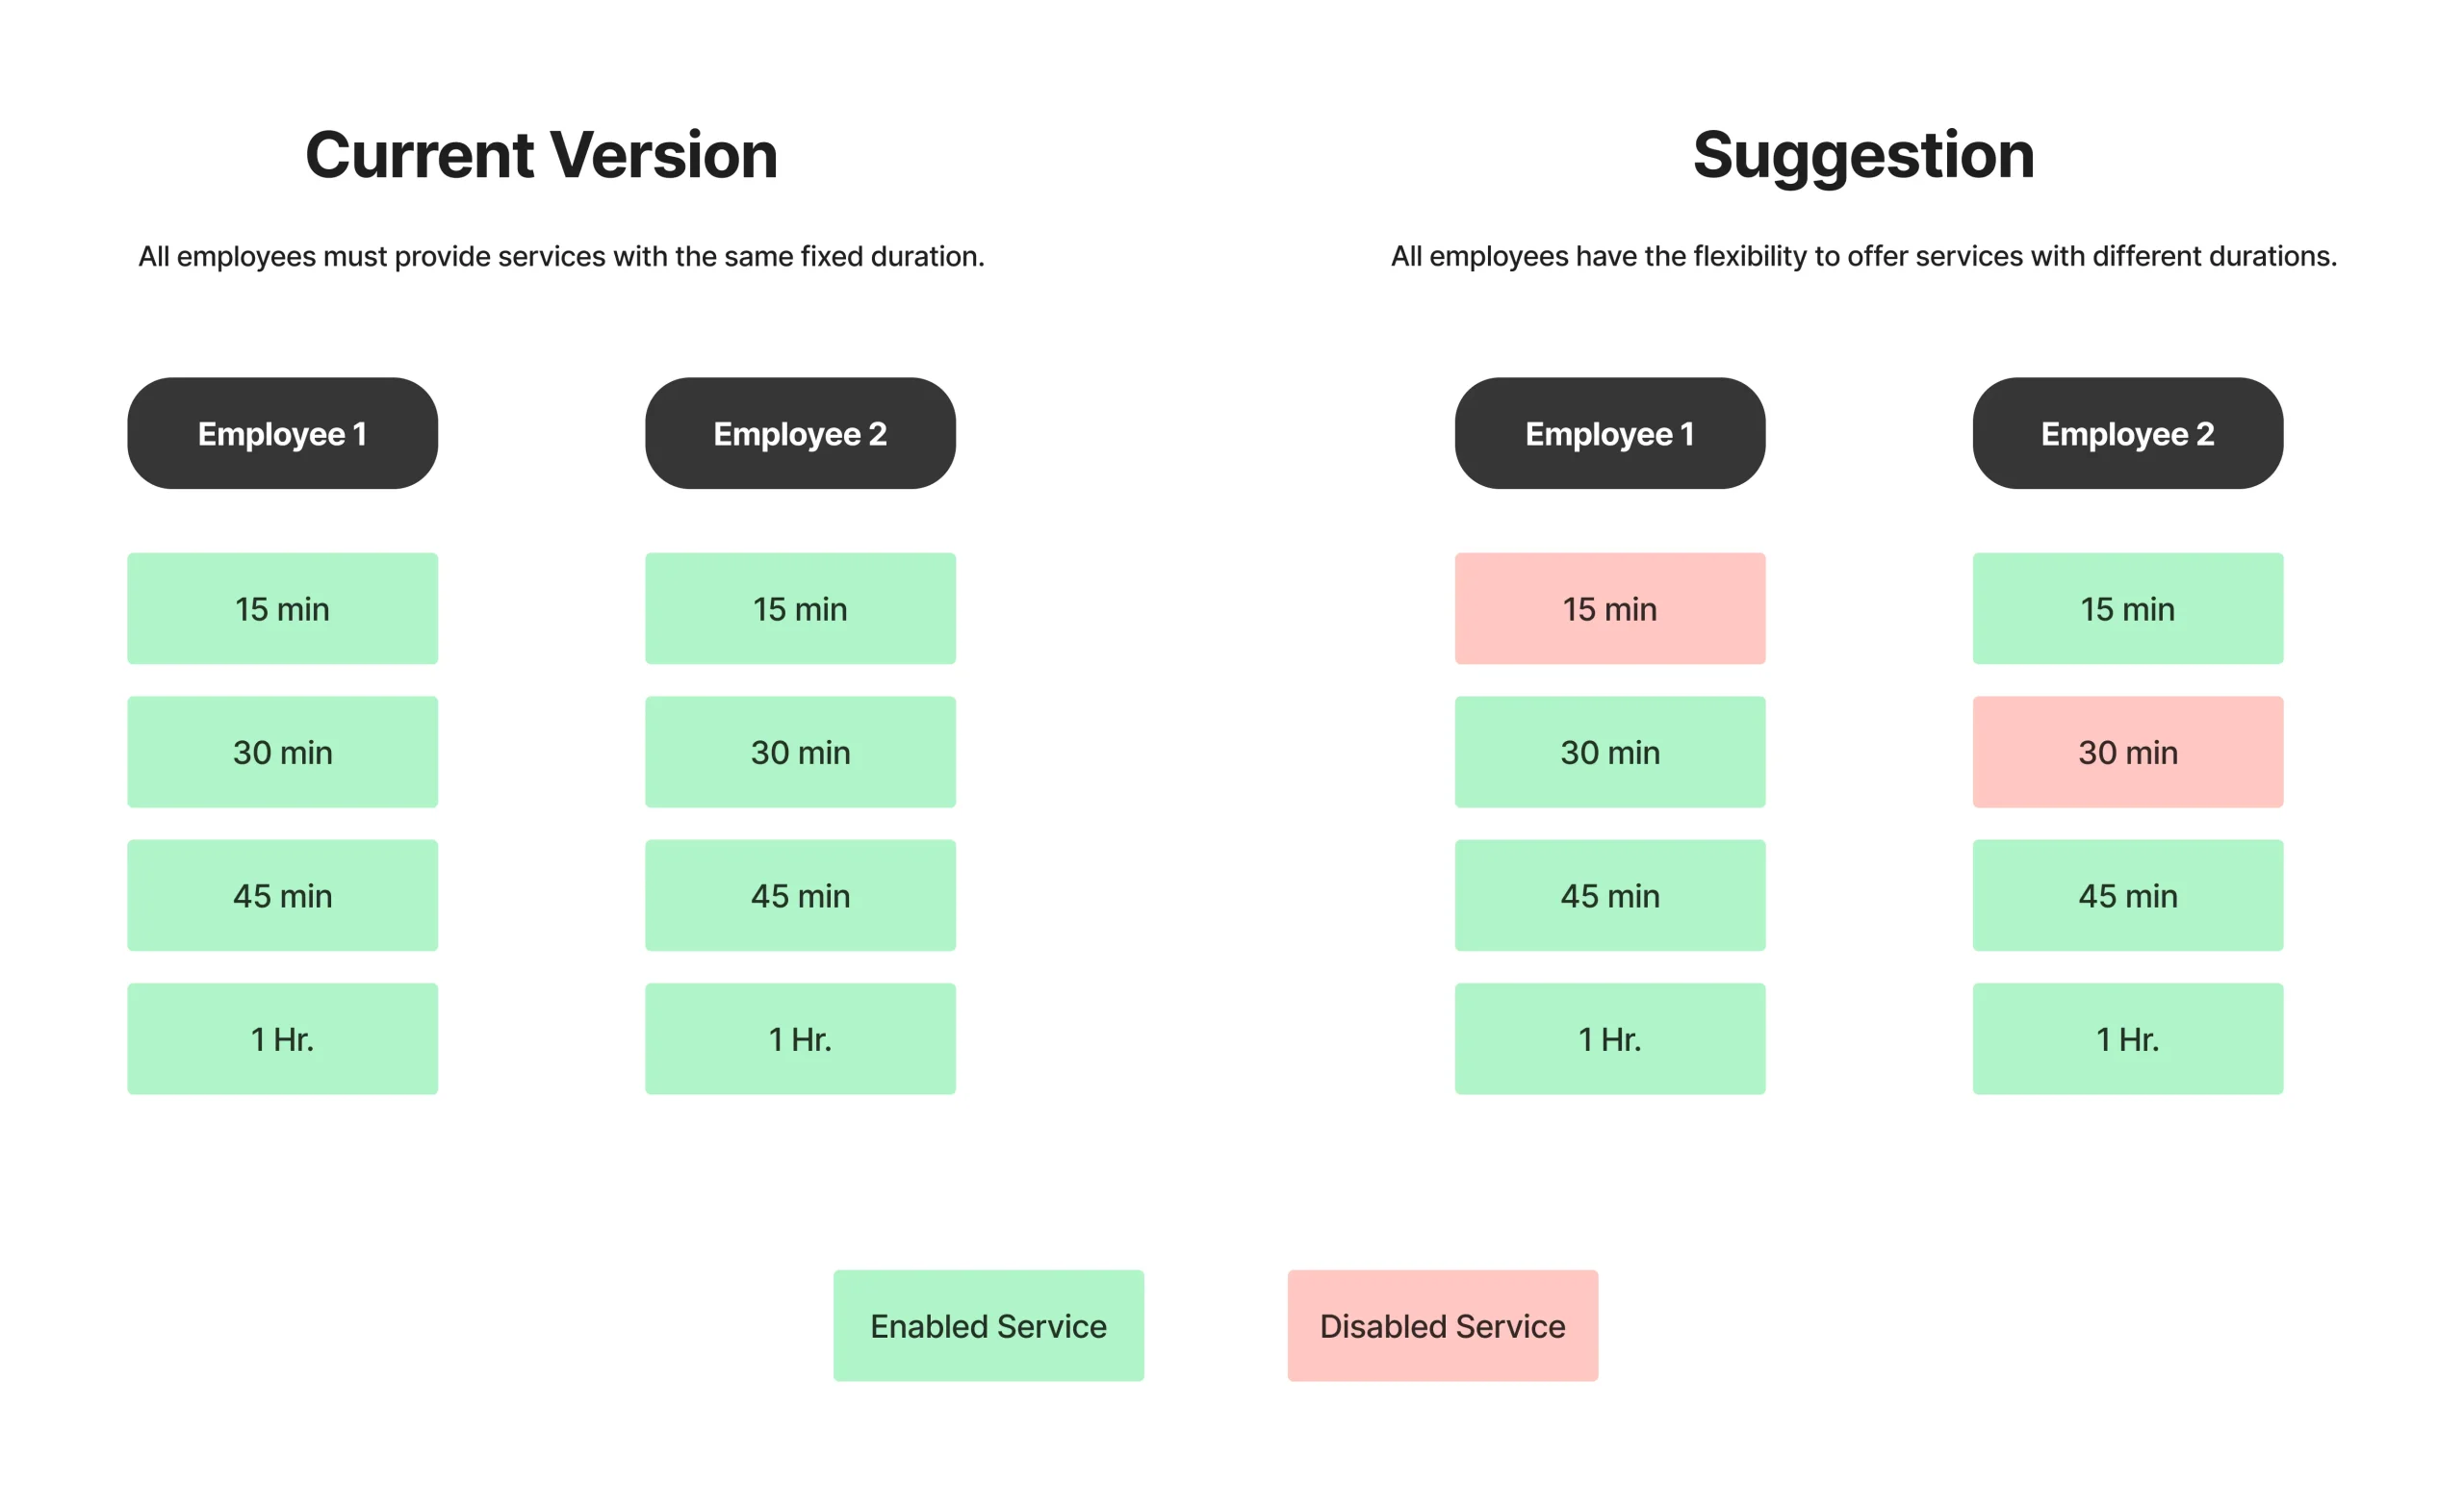Click Current Version Employee 1's 1 Hr. block

282,1038
